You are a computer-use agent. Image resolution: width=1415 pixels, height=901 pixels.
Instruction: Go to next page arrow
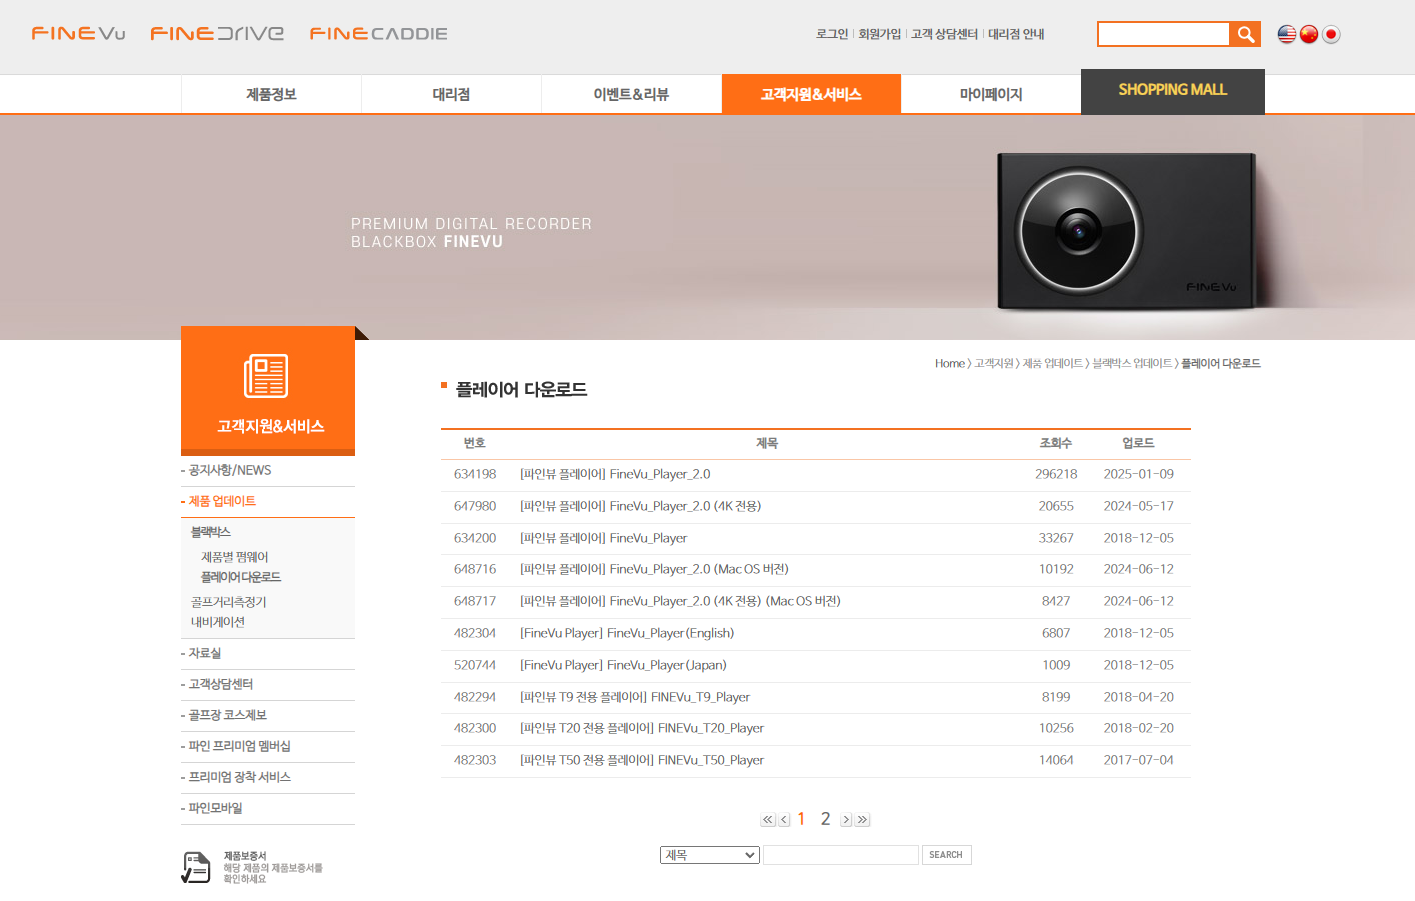tap(846, 820)
